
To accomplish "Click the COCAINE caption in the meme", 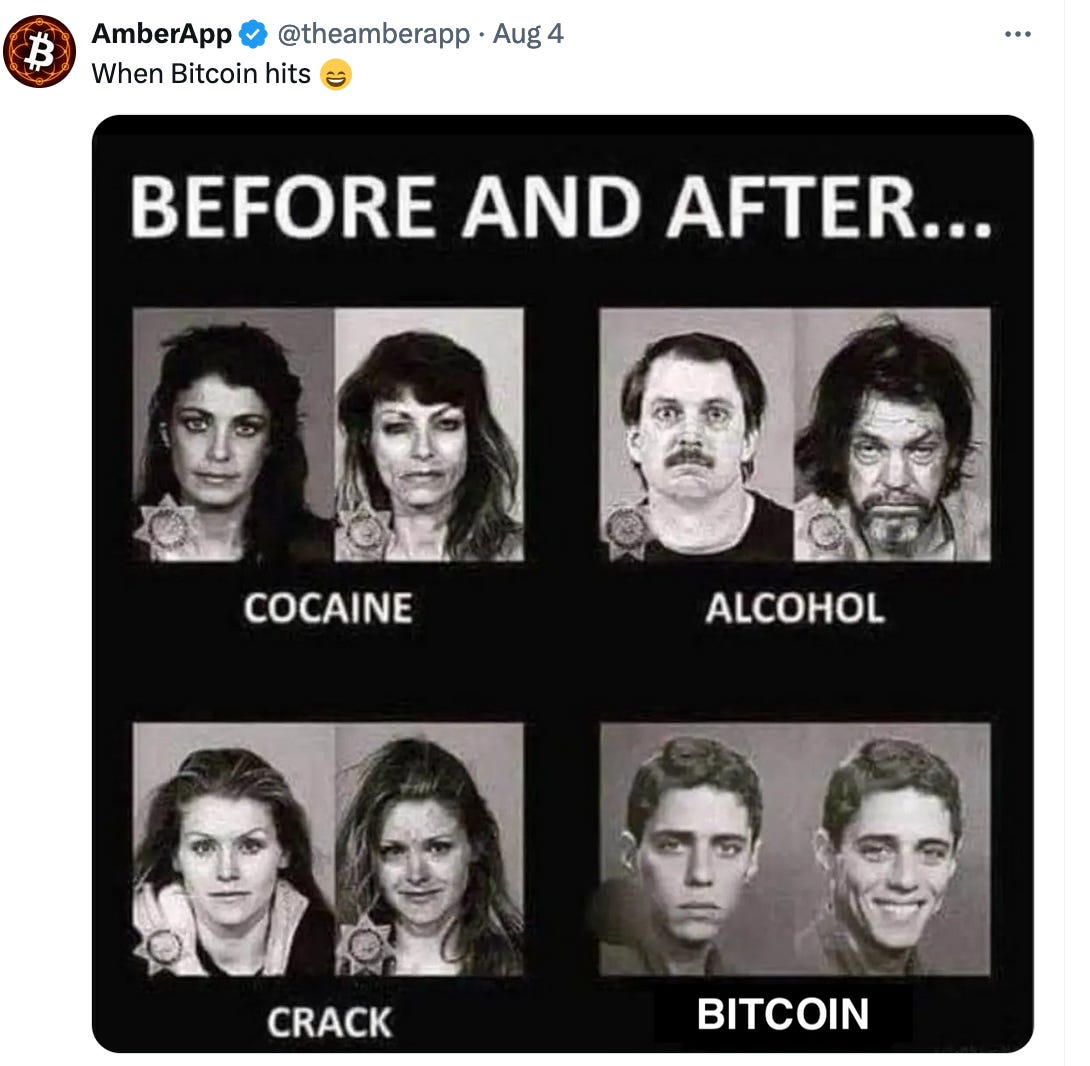I will coord(328,608).
